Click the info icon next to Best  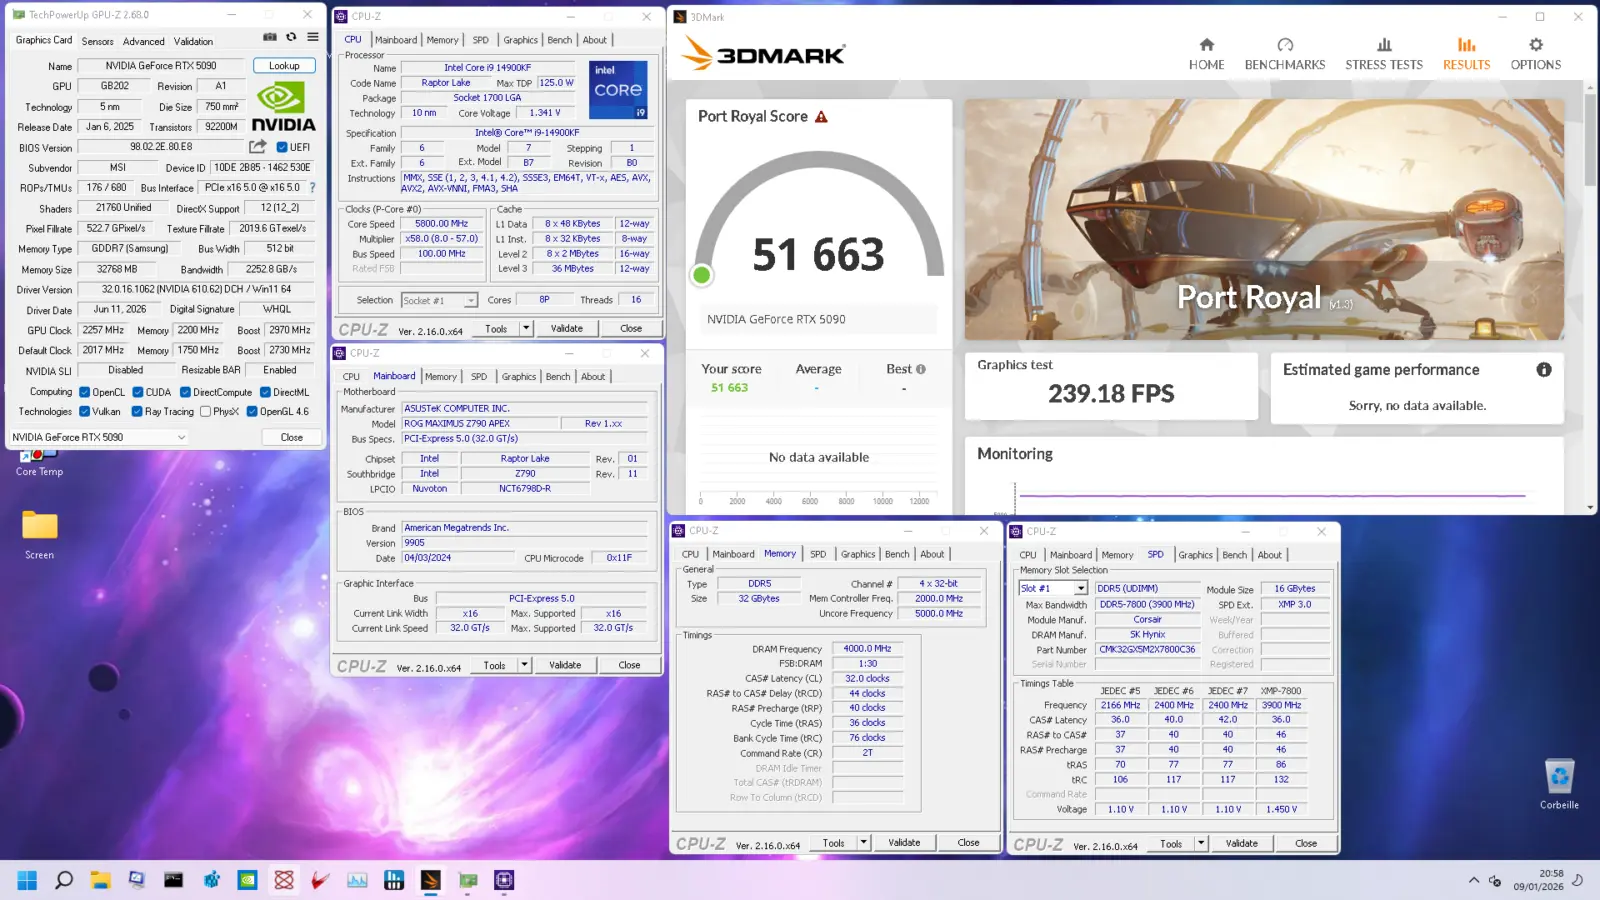click(921, 369)
